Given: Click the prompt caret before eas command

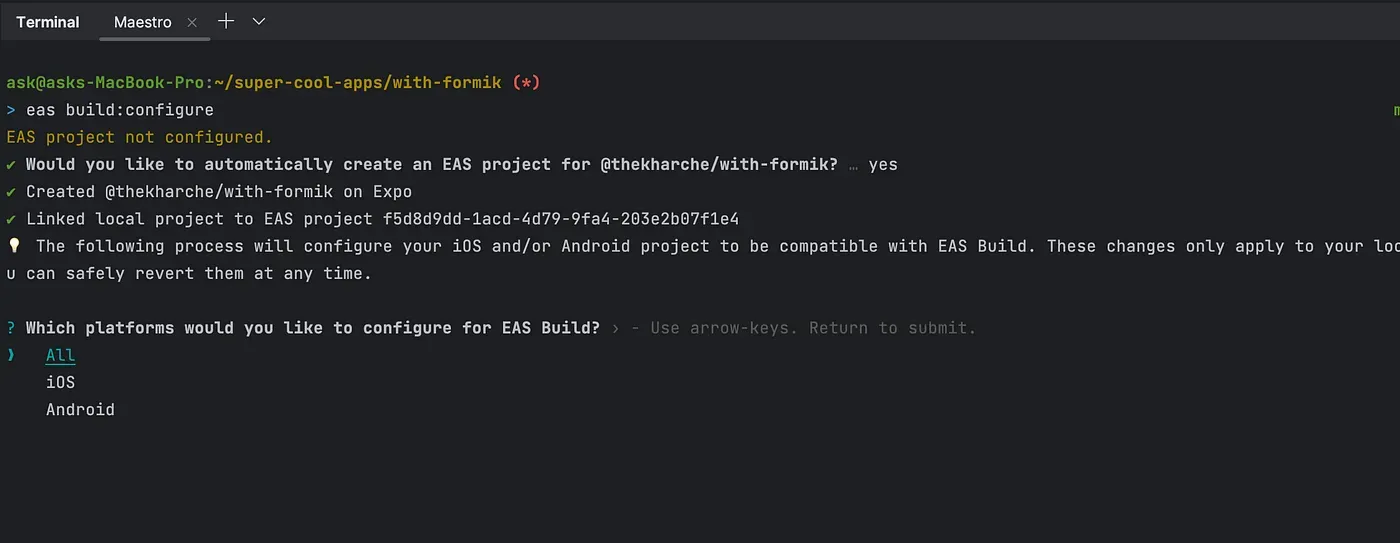Looking at the screenshot, I should pos(11,109).
